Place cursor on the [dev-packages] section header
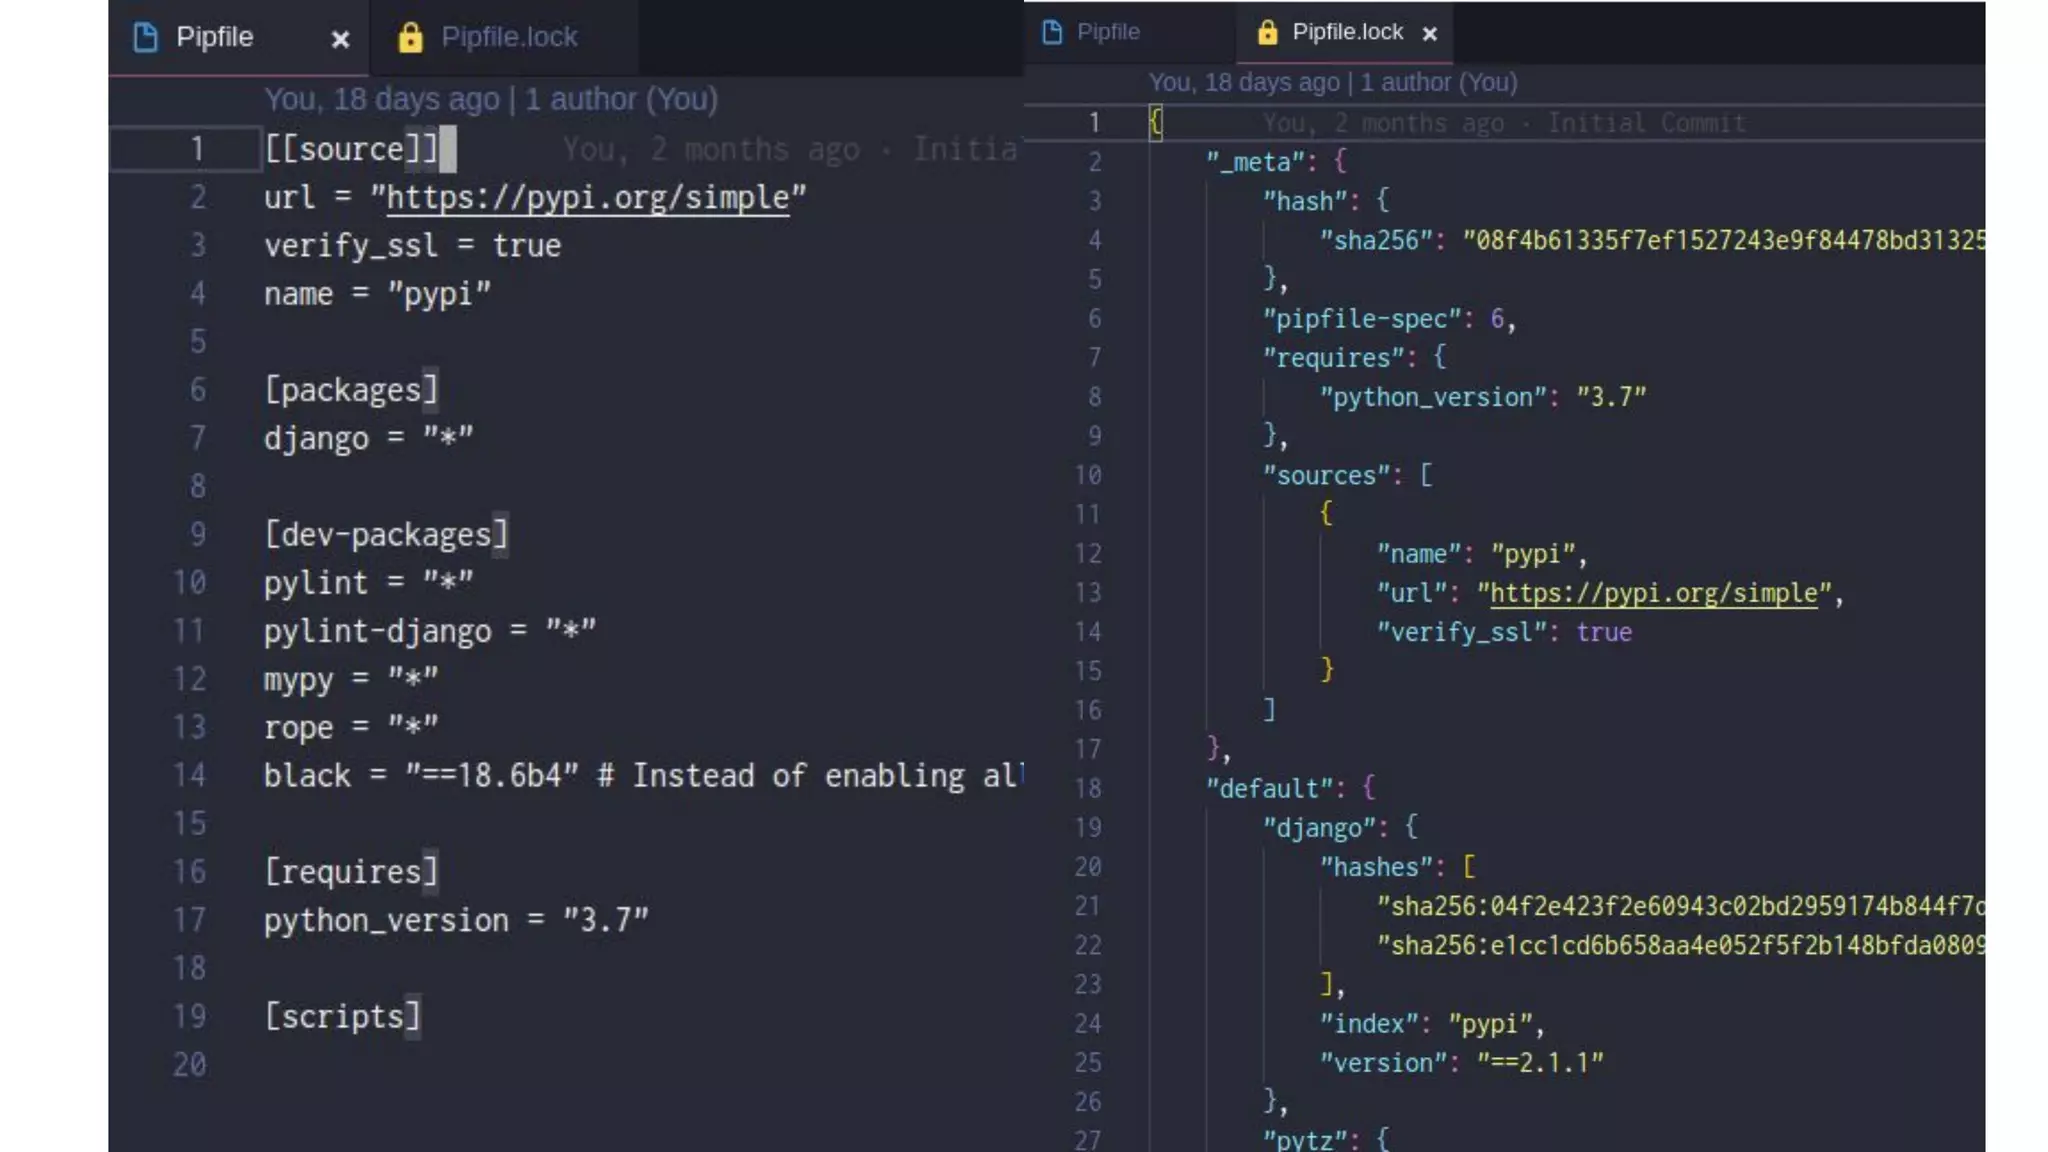2048x1152 pixels. coord(386,534)
